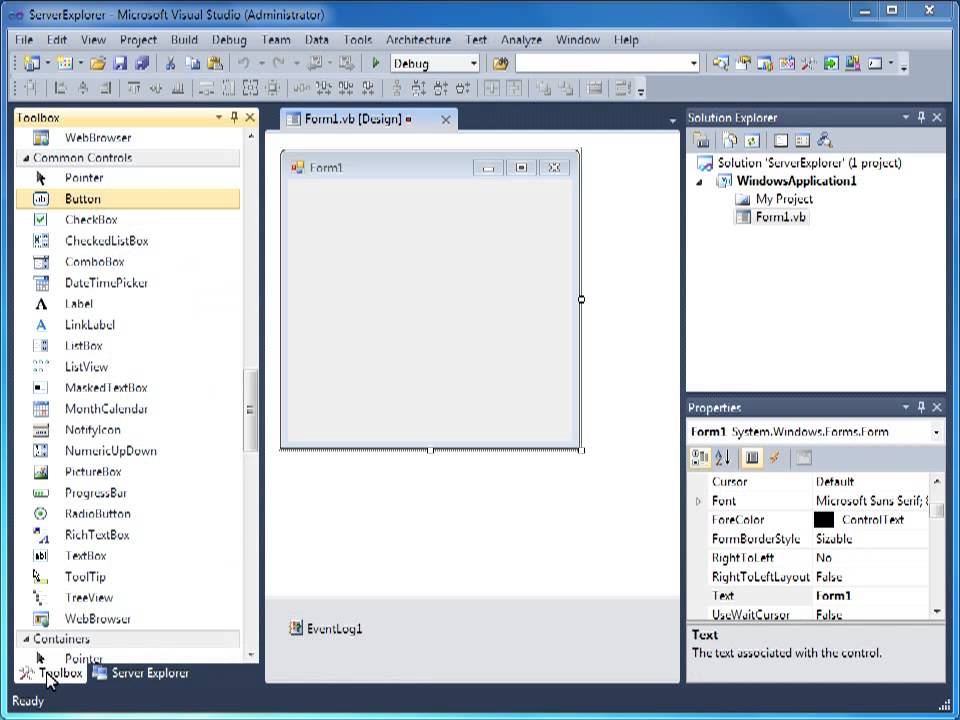Click the New Project toolbar icon
This screenshot has height=720, width=960.
tap(31, 63)
